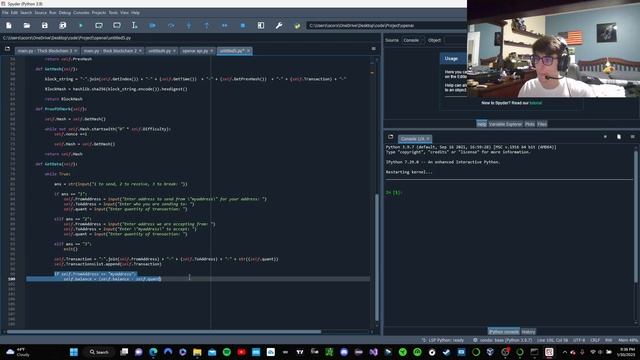Save all open files
This screenshot has width=640, height=360.
pos(62,25)
